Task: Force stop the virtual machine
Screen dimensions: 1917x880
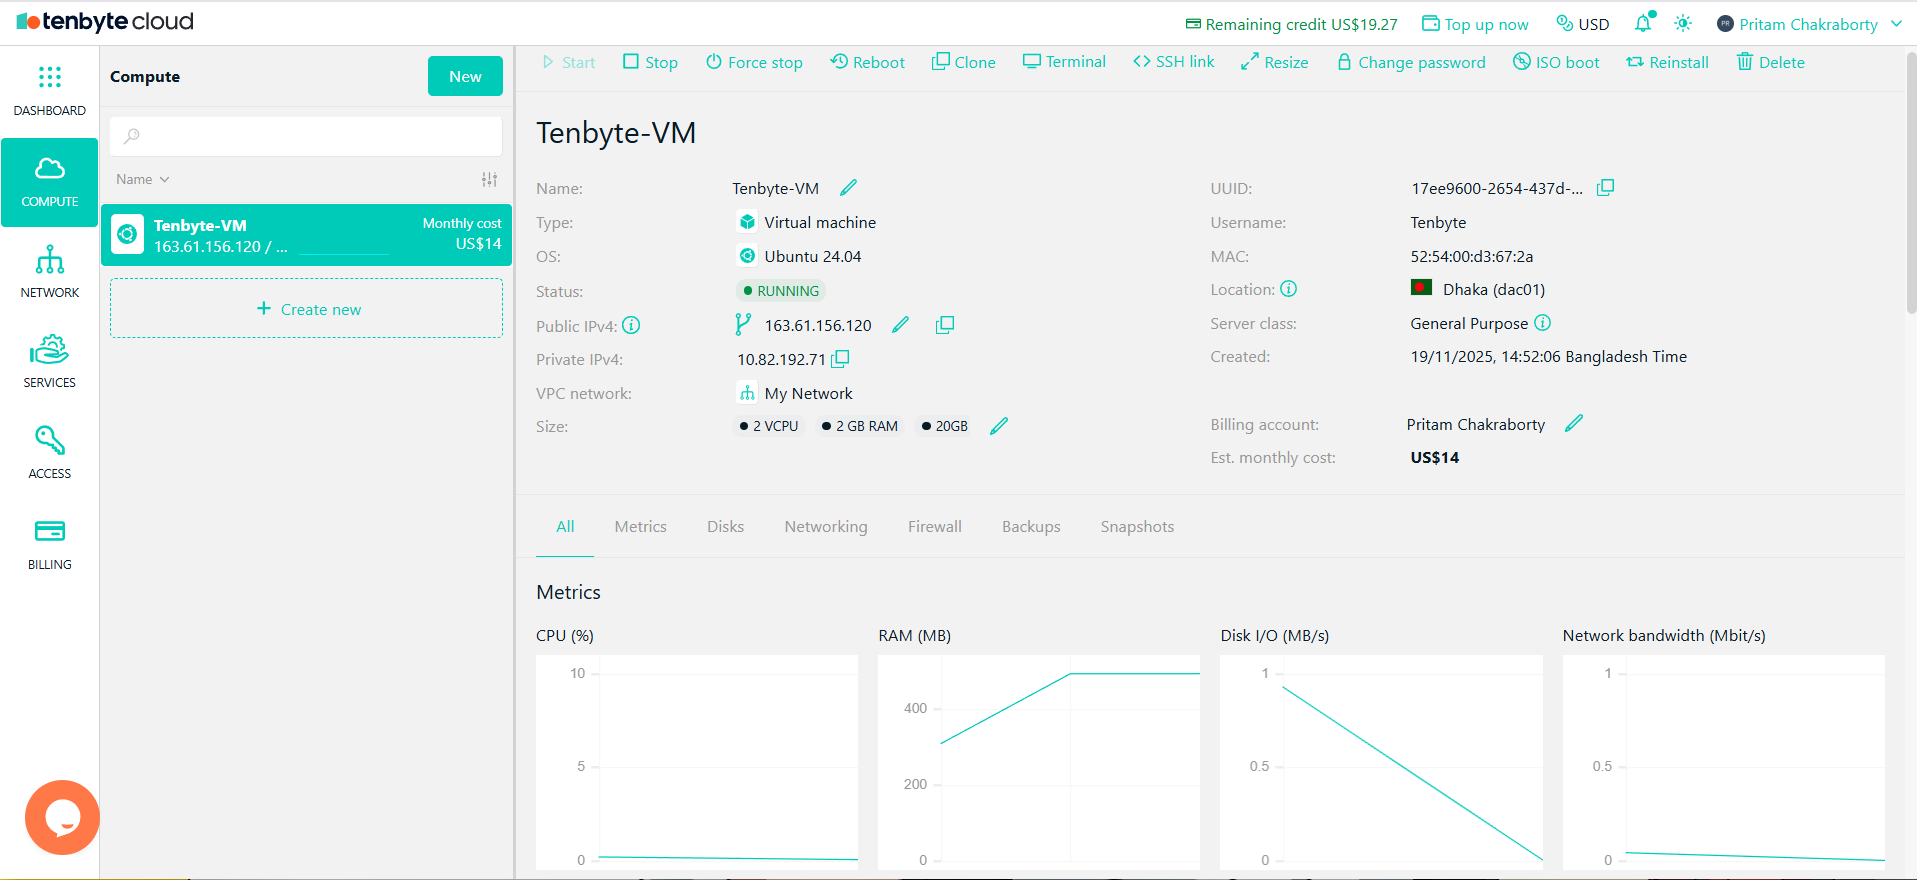Action: (754, 62)
